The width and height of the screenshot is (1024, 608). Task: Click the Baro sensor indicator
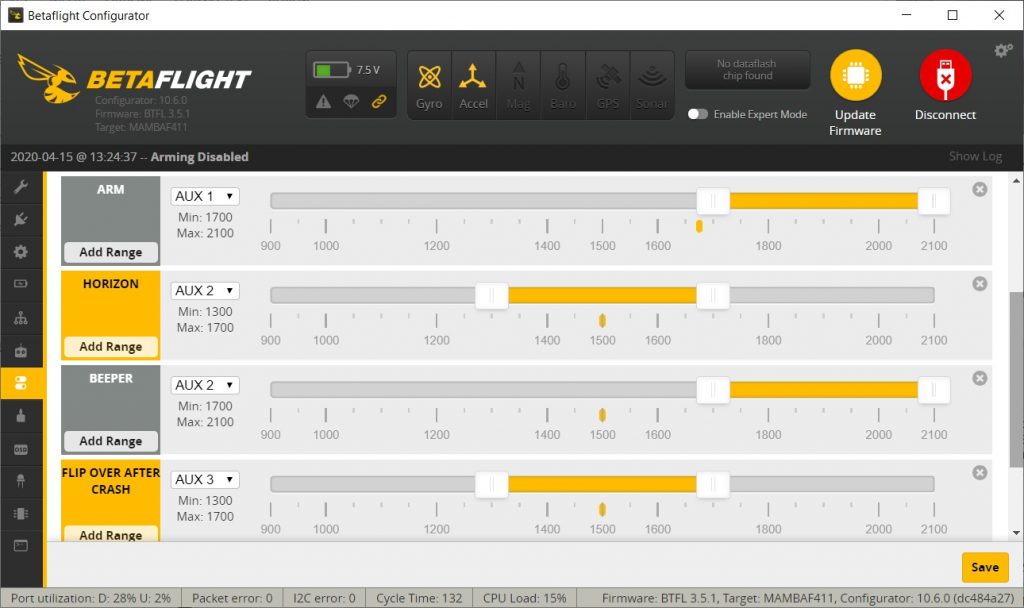pyautogui.click(x=562, y=86)
